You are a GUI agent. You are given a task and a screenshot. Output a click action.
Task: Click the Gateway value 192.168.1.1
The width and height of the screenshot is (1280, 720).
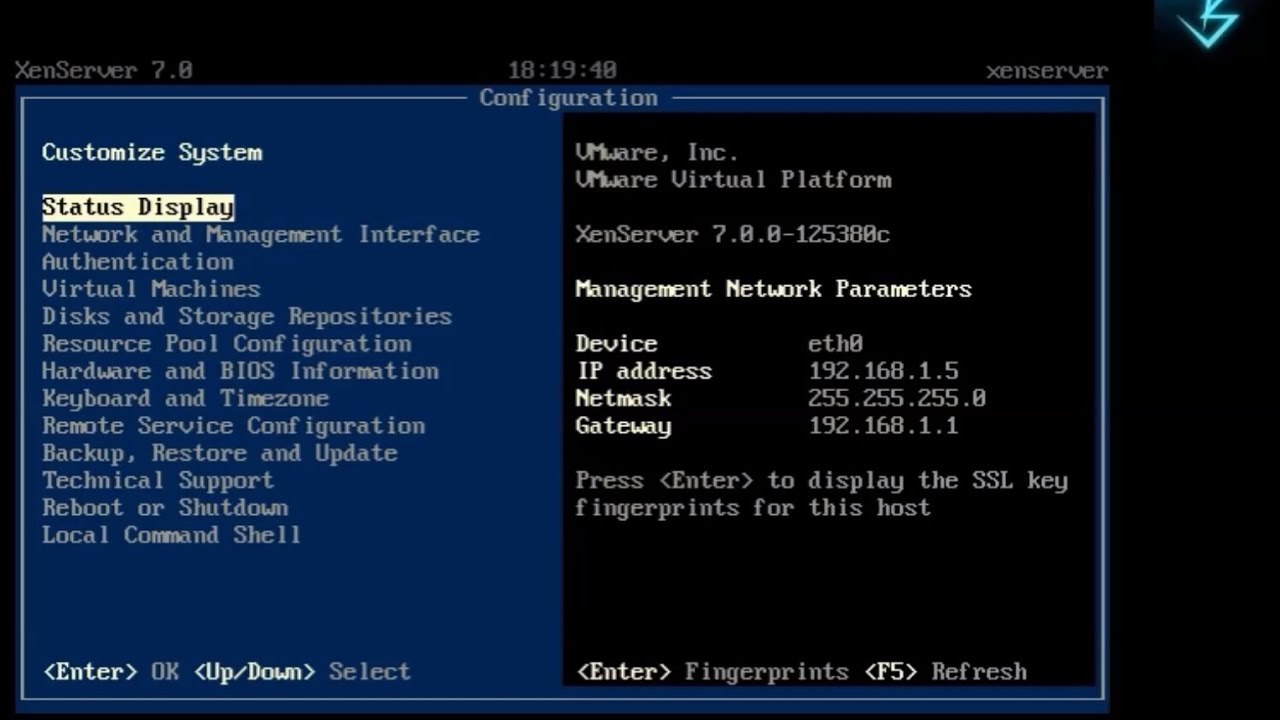(x=884, y=426)
